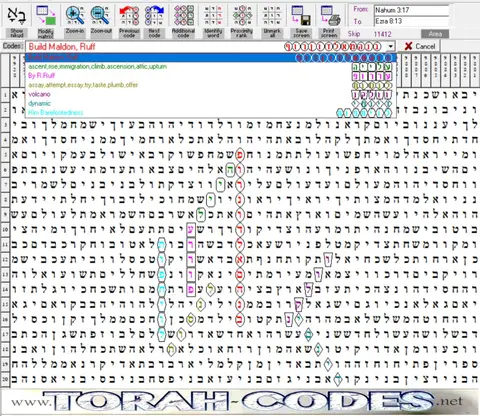Click the cyan-highlighted letter in row 11
480x416 pixels.
[161, 245]
